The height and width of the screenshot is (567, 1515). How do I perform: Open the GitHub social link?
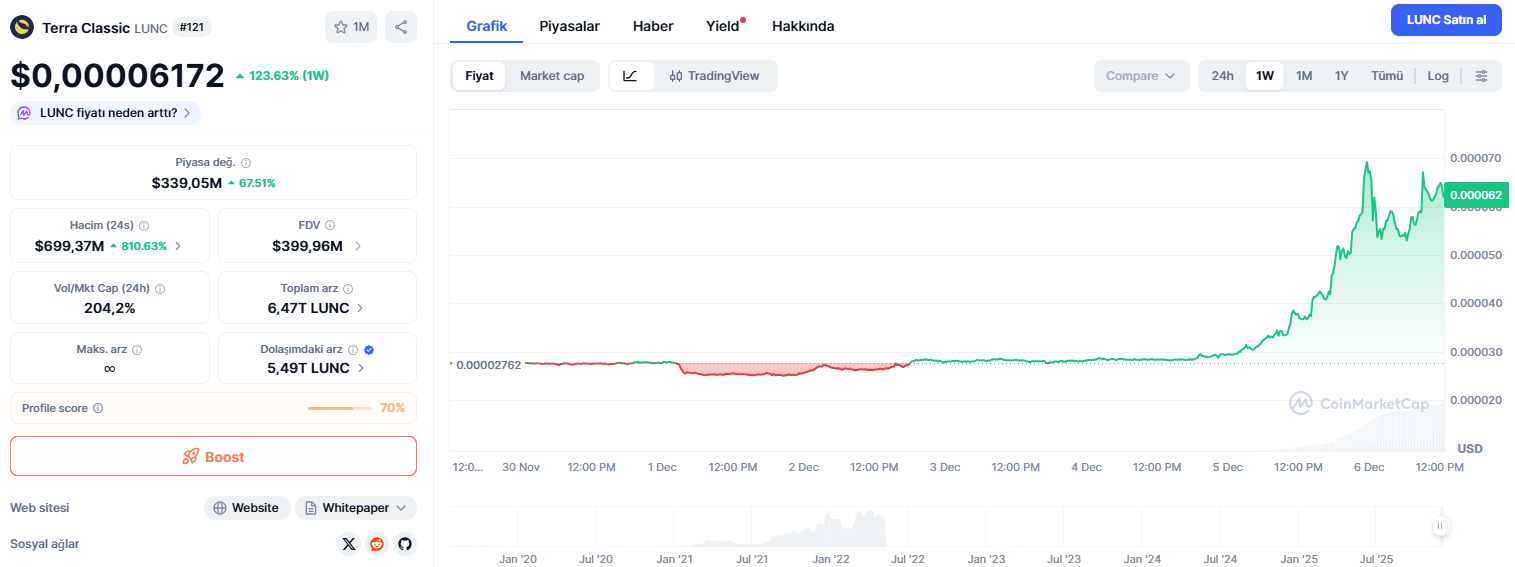(405, 544)
